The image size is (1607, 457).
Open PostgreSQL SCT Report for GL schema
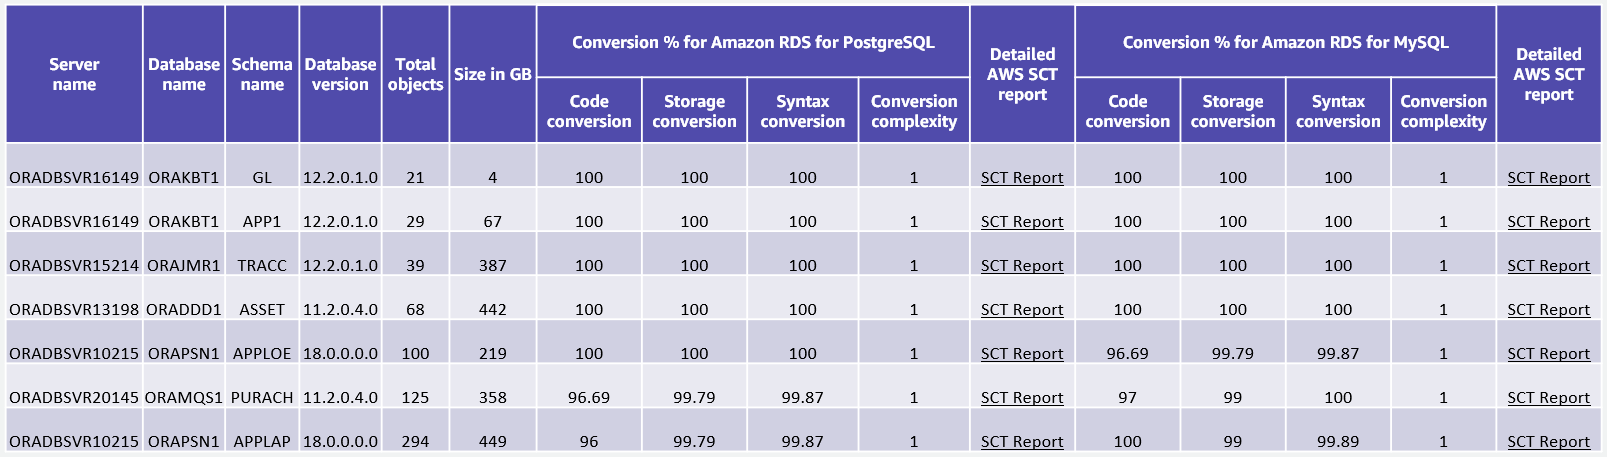pyautogui.click(x=1021, y=178)
